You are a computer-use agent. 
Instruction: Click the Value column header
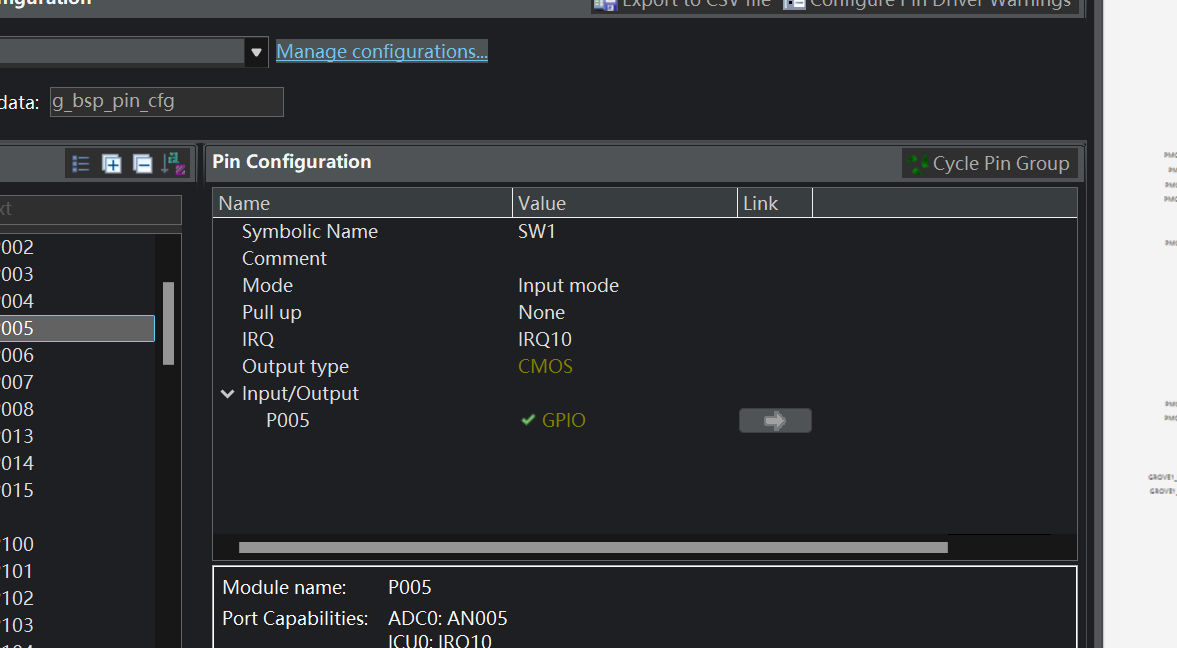625,203
